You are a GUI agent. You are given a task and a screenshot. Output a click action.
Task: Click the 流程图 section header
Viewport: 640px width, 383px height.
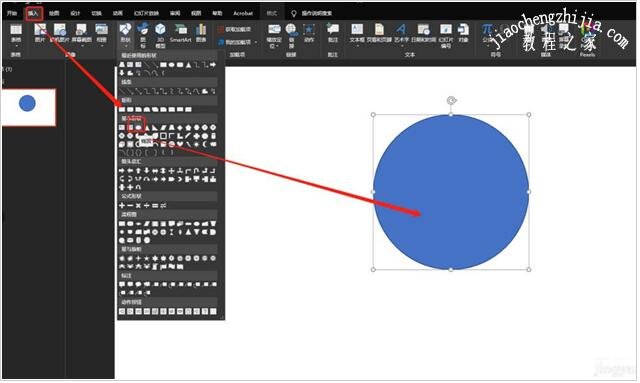168,214
